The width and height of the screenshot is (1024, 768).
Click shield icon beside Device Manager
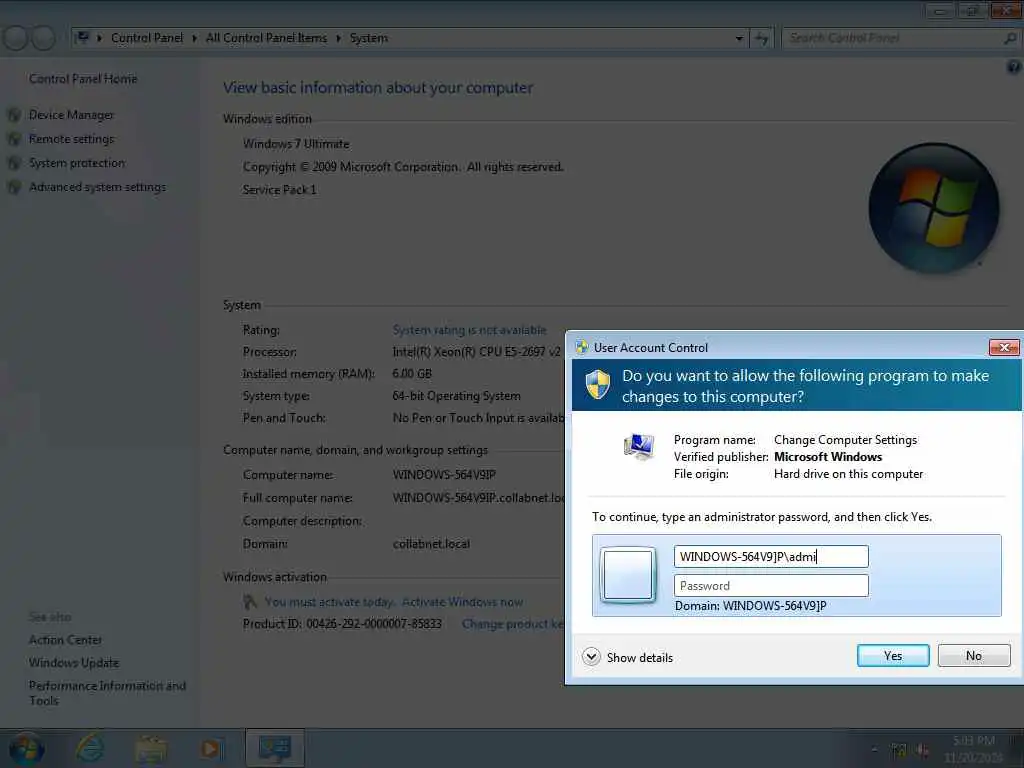coord(14,116)
